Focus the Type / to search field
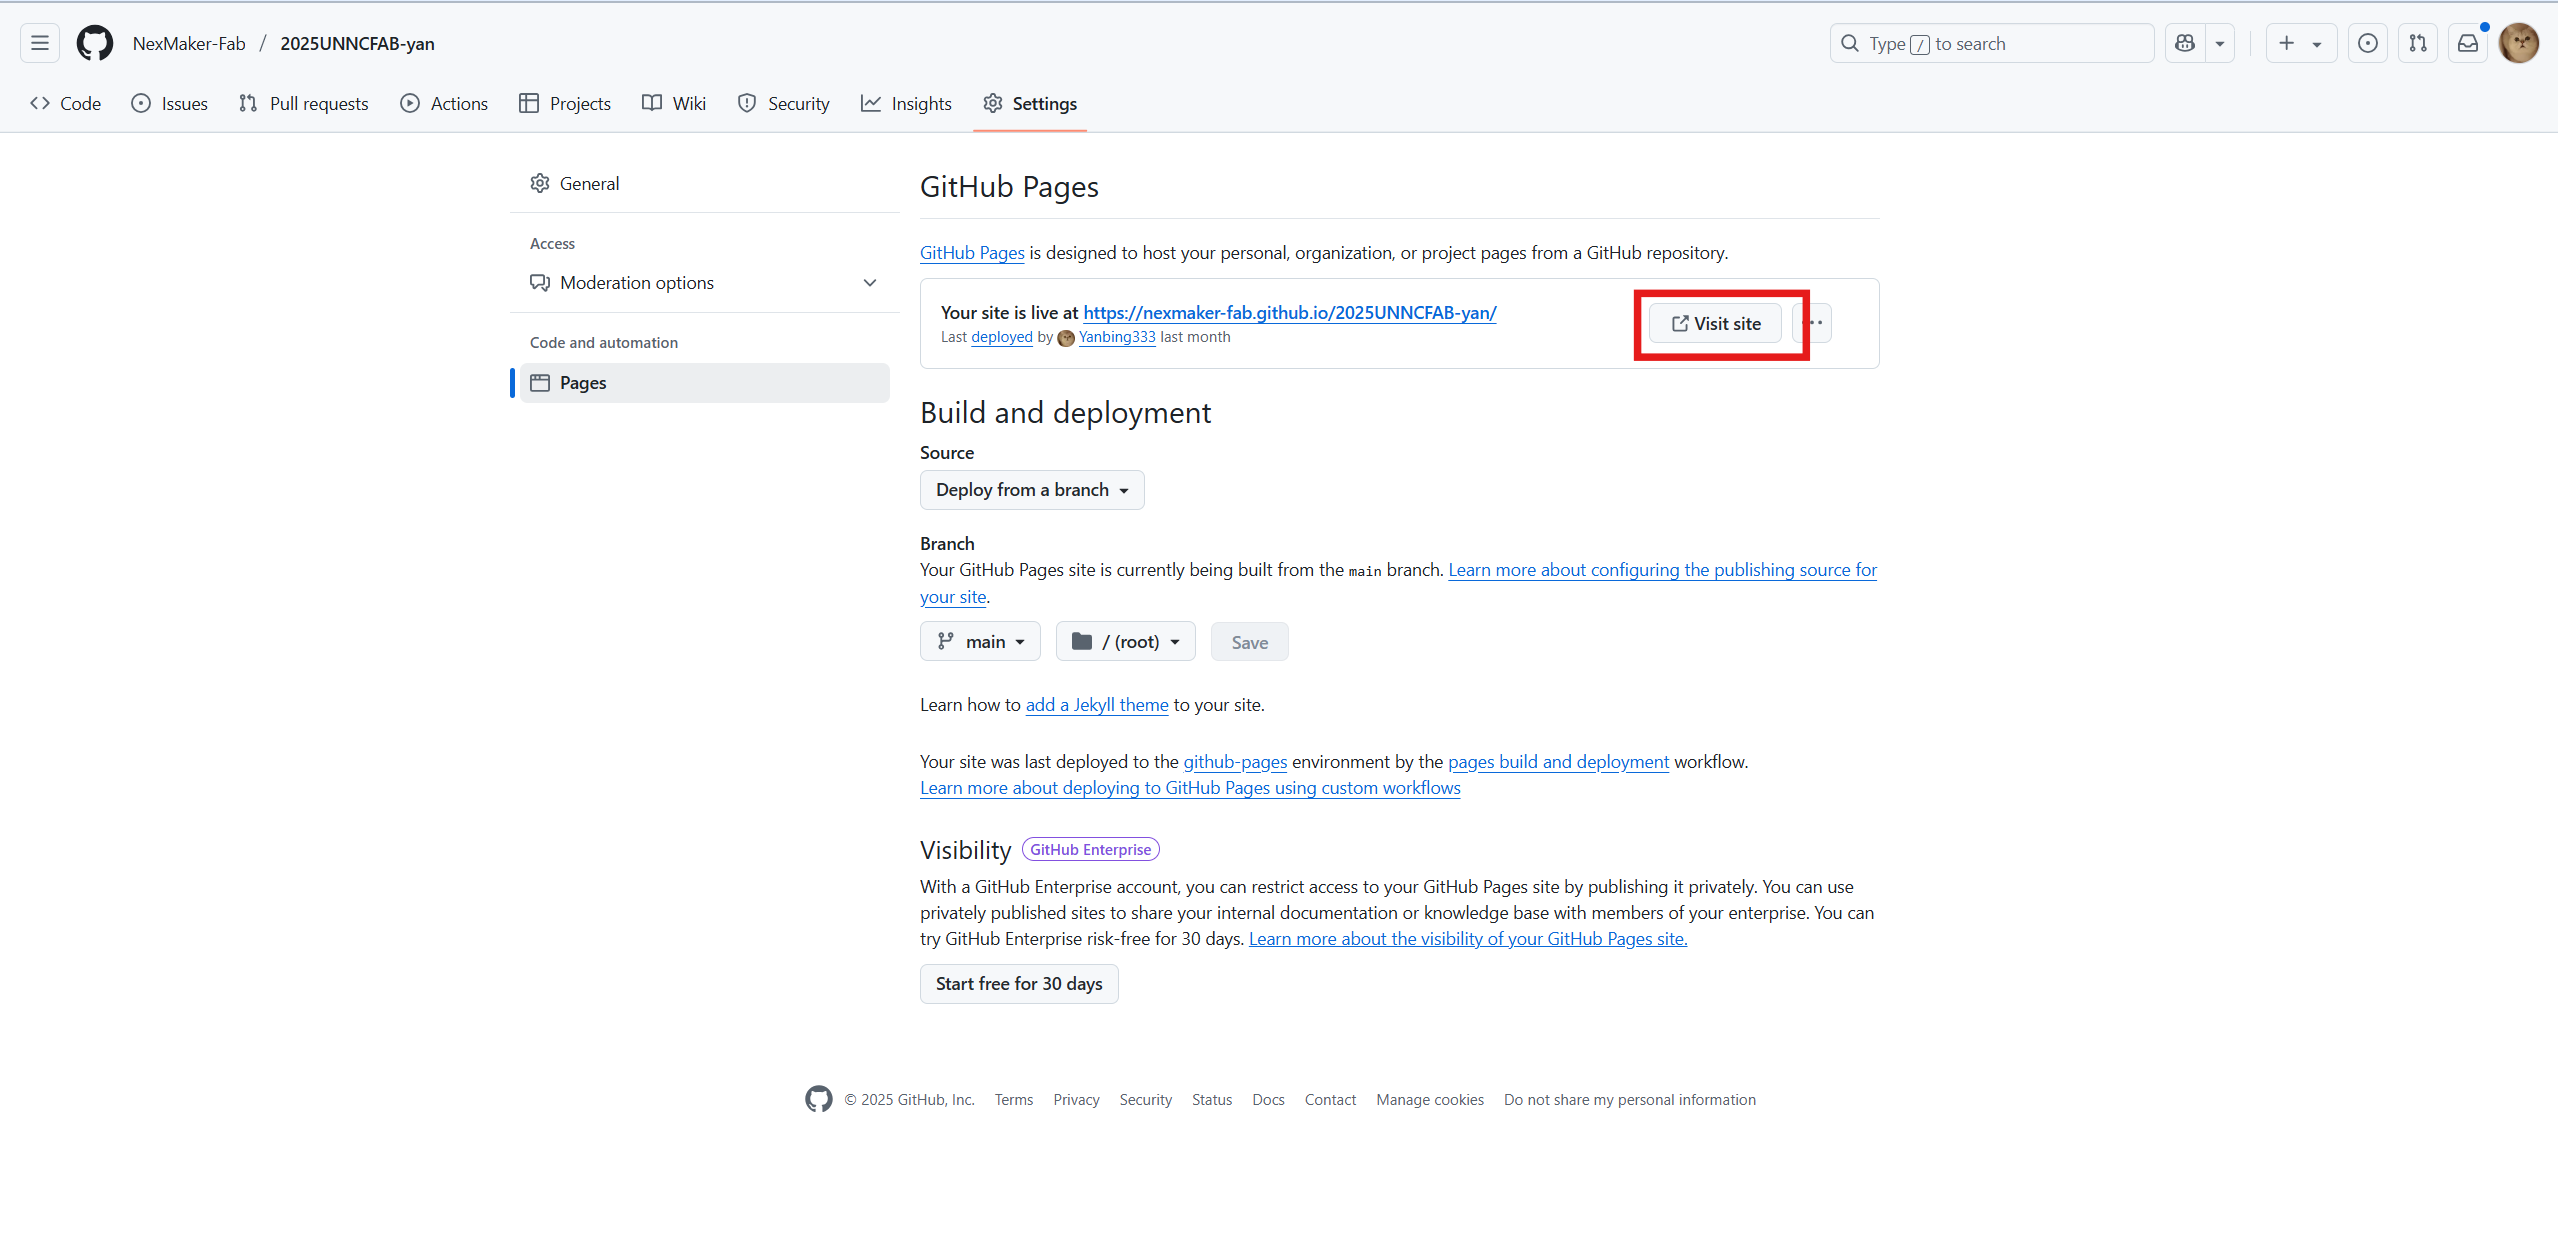Image resolution: width=2558 pixels, height=1260 pixels. coord(1992,43)
